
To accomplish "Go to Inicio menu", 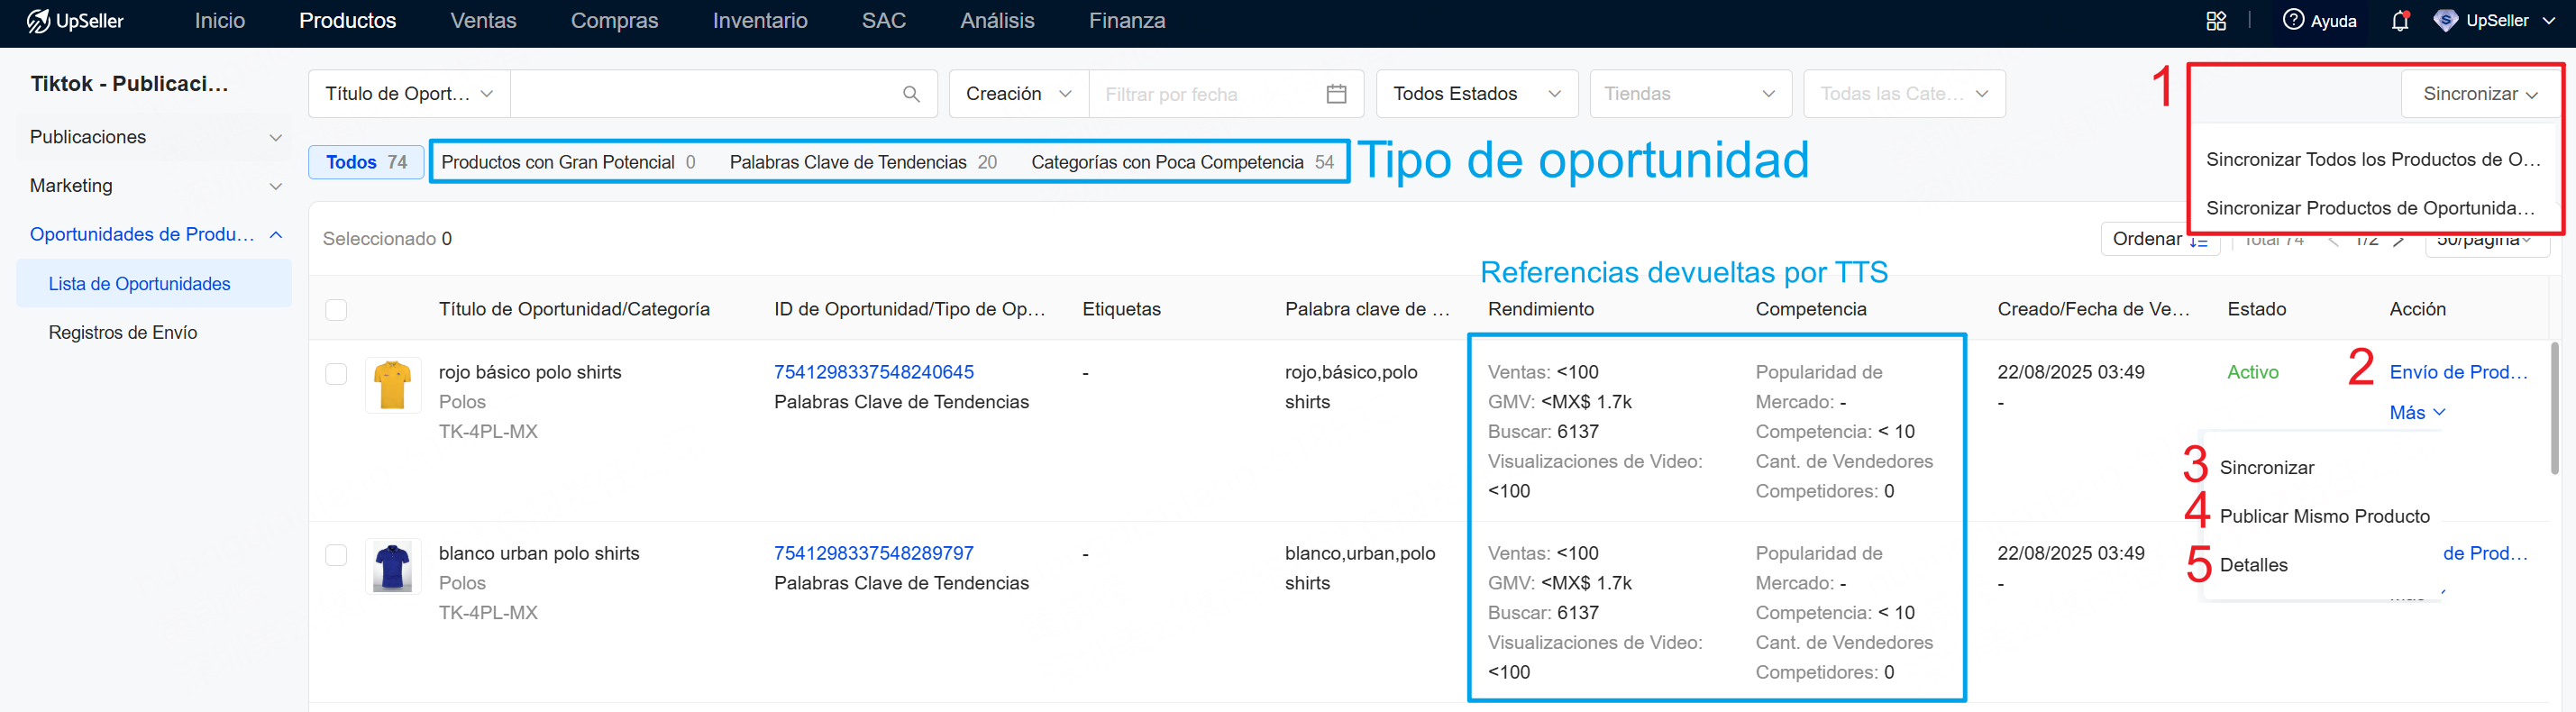I will pos(220,21).
